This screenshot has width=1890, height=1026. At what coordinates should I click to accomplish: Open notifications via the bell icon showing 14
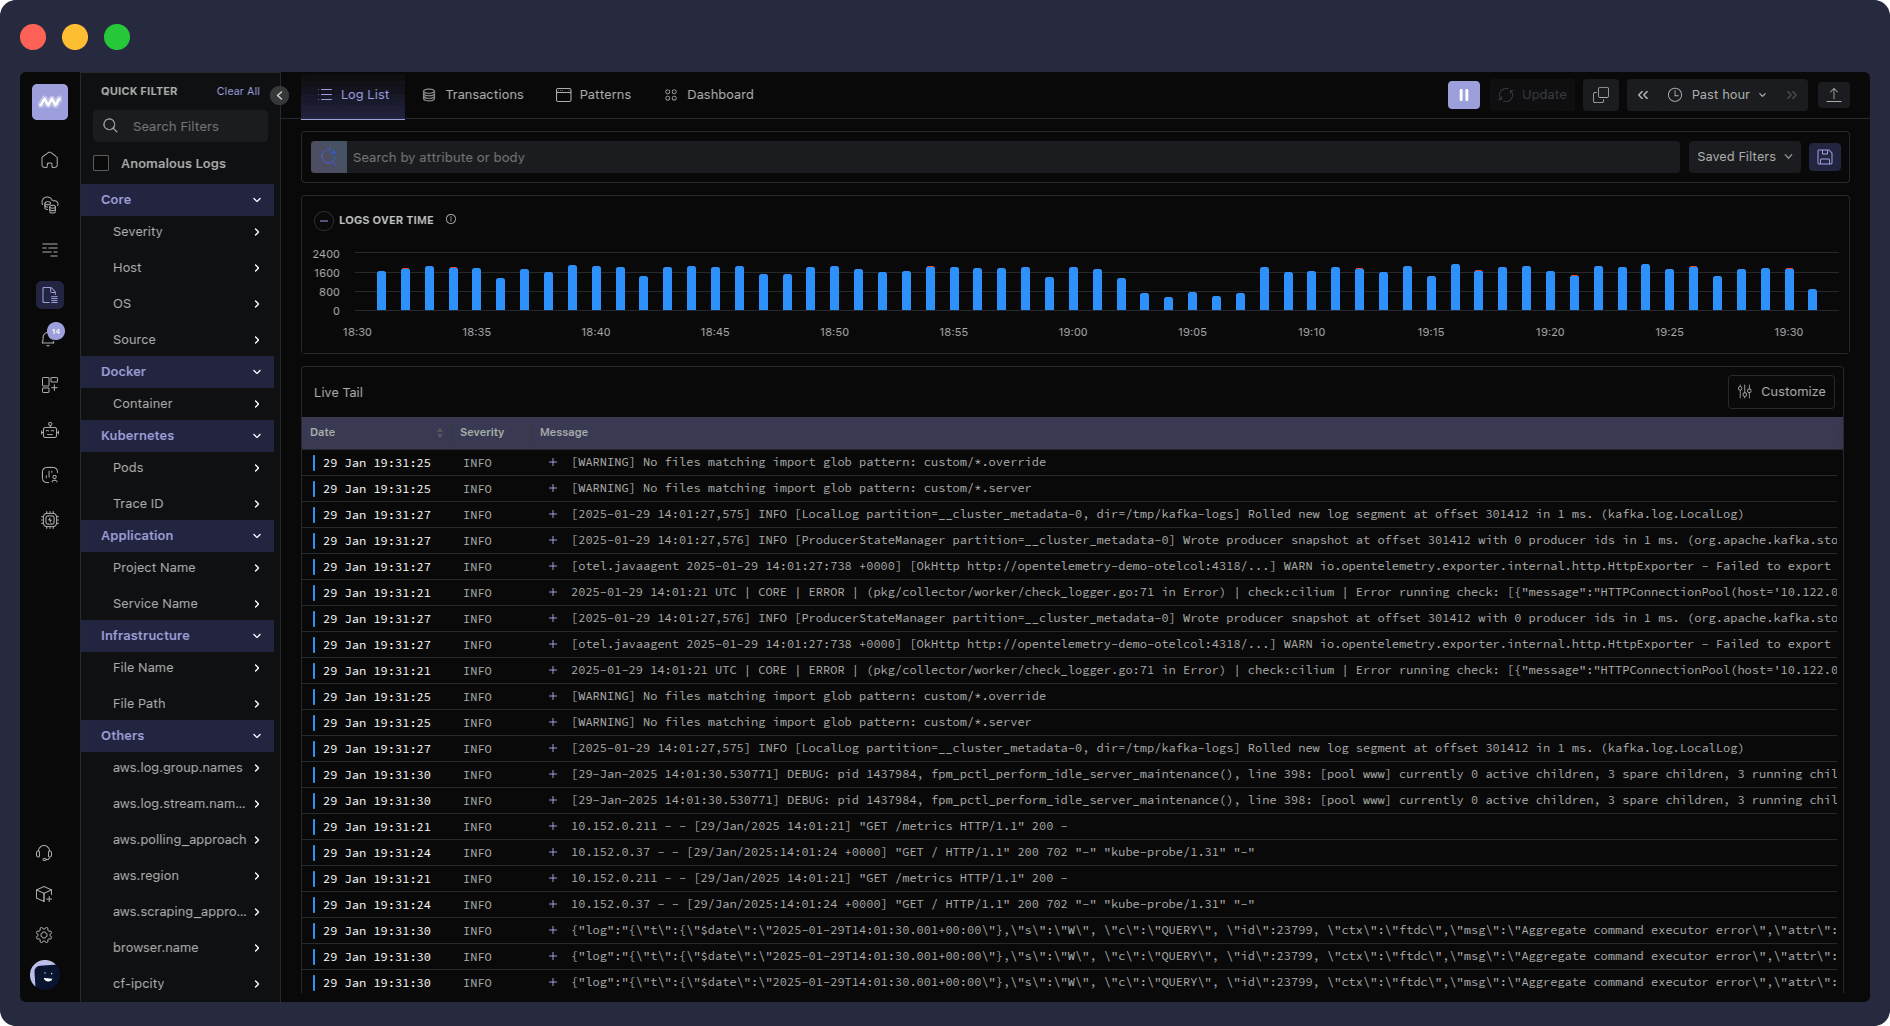[48, 336]
